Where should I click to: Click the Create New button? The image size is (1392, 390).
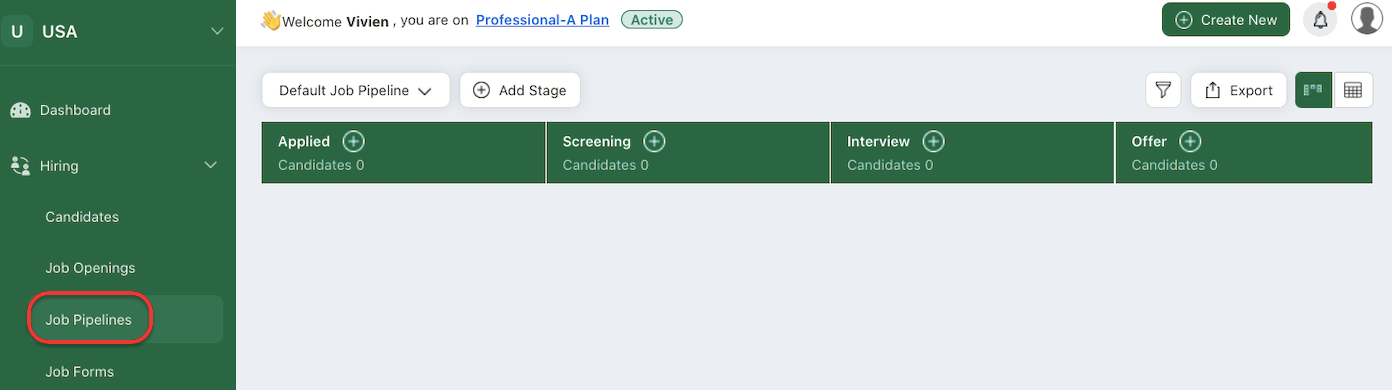pyautogui.click(x=1226, y=20)
